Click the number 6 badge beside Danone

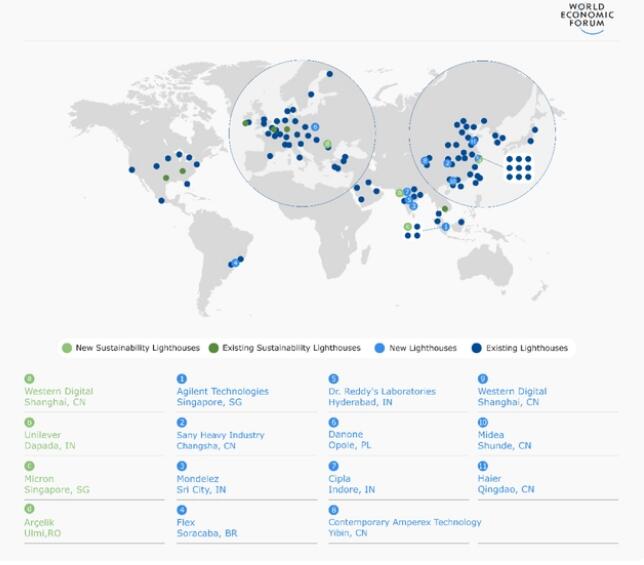(x=333, y=422)
